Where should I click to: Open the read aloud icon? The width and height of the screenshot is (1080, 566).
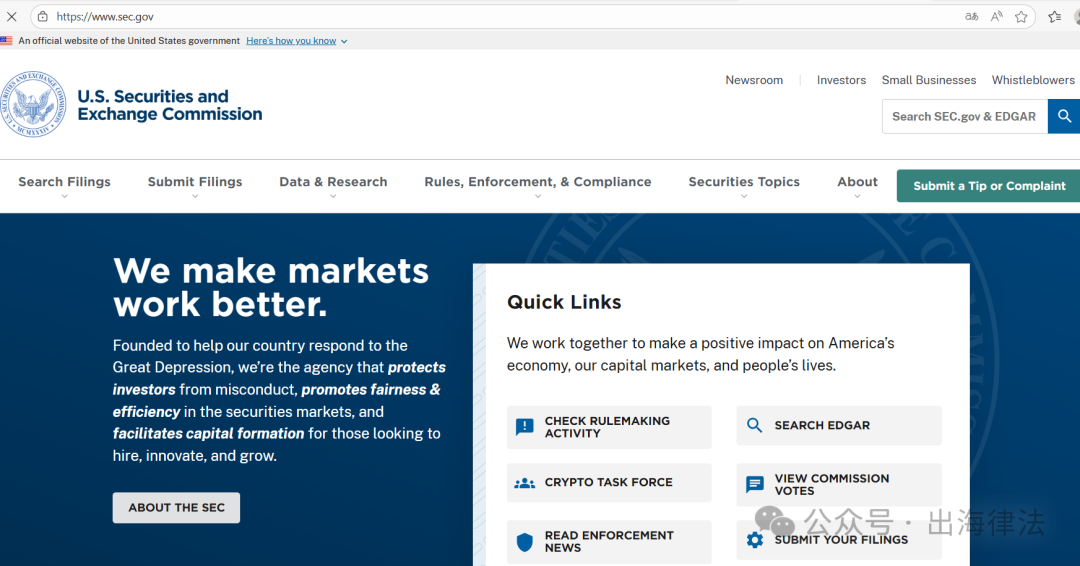(x=997, y=17)
